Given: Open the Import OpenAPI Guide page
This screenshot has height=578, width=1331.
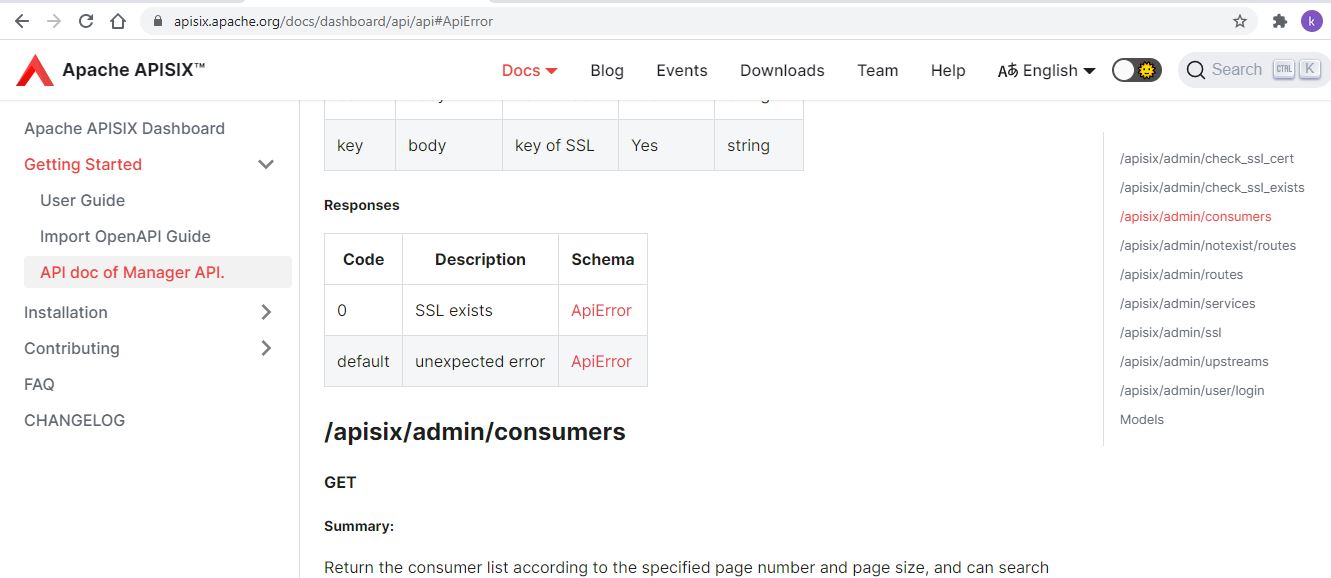Looking at the screenshot, I should (125, 236).
